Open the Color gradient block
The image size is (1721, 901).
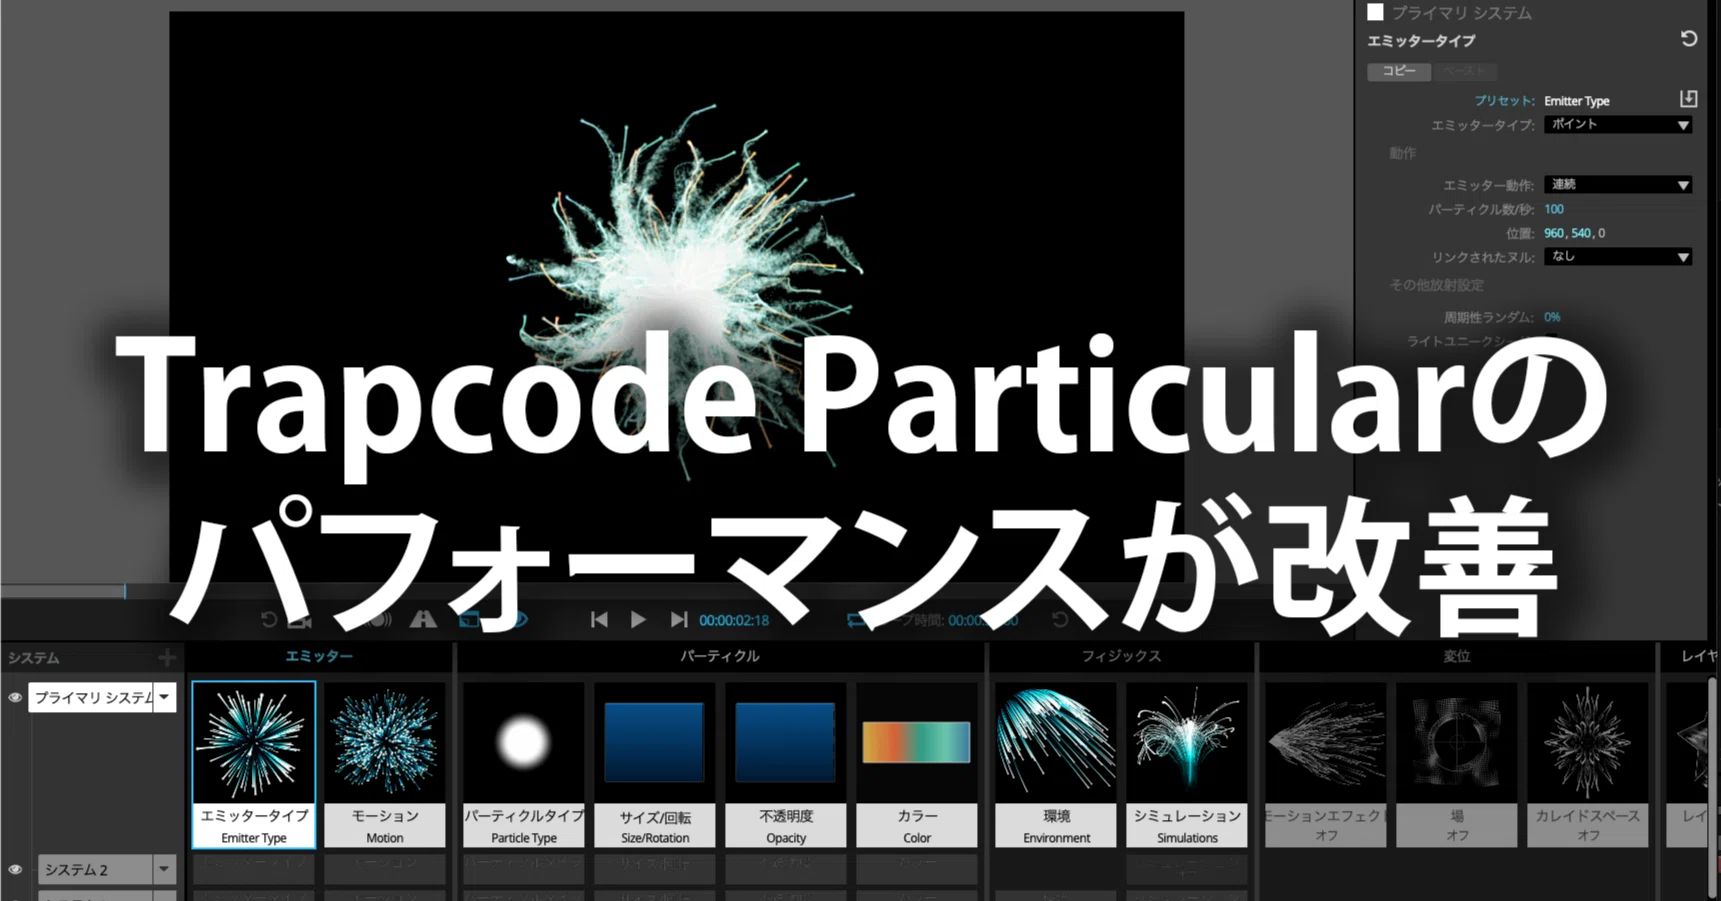(x=916, y=765)
